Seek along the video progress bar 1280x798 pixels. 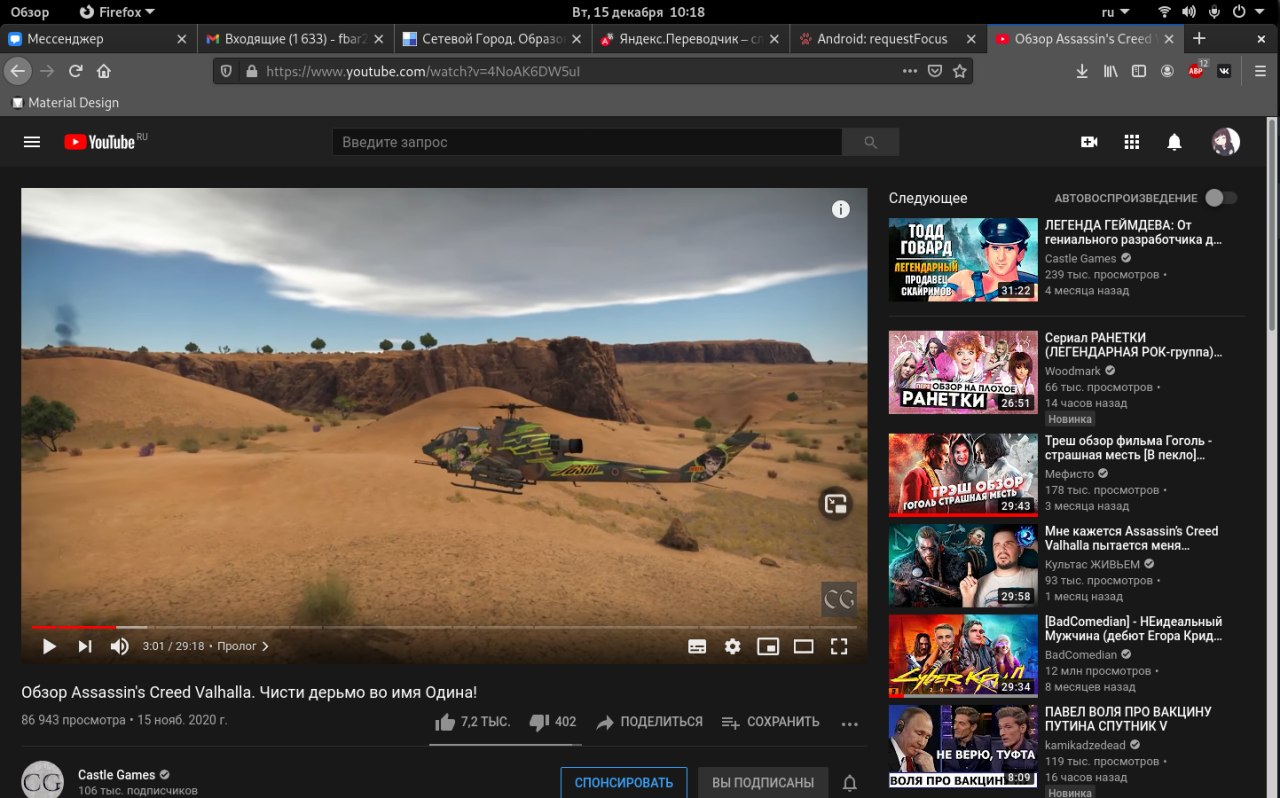(444, 627)
